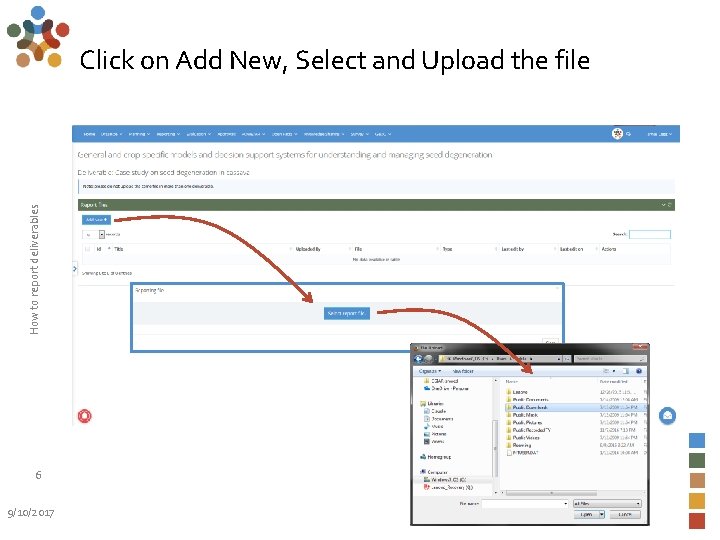The width and height of the screenshot is (720, 540).
Task: Open the Home menu item
Action: pyautogui.click(x=90, y=134)
